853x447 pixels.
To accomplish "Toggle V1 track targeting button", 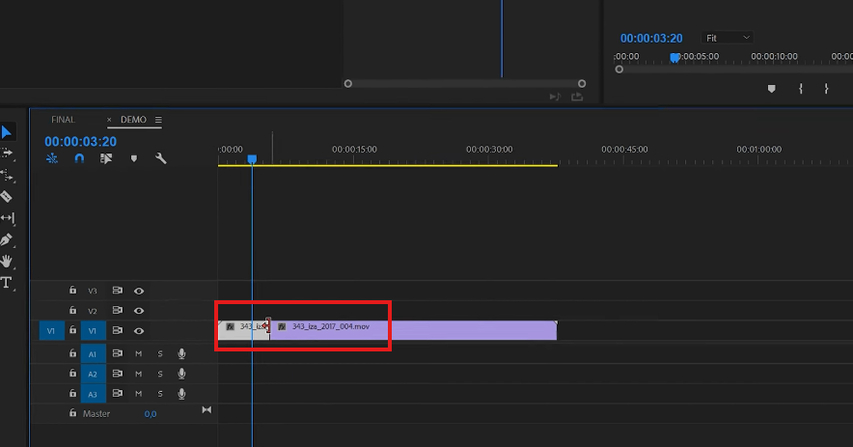I will point(93,331).
